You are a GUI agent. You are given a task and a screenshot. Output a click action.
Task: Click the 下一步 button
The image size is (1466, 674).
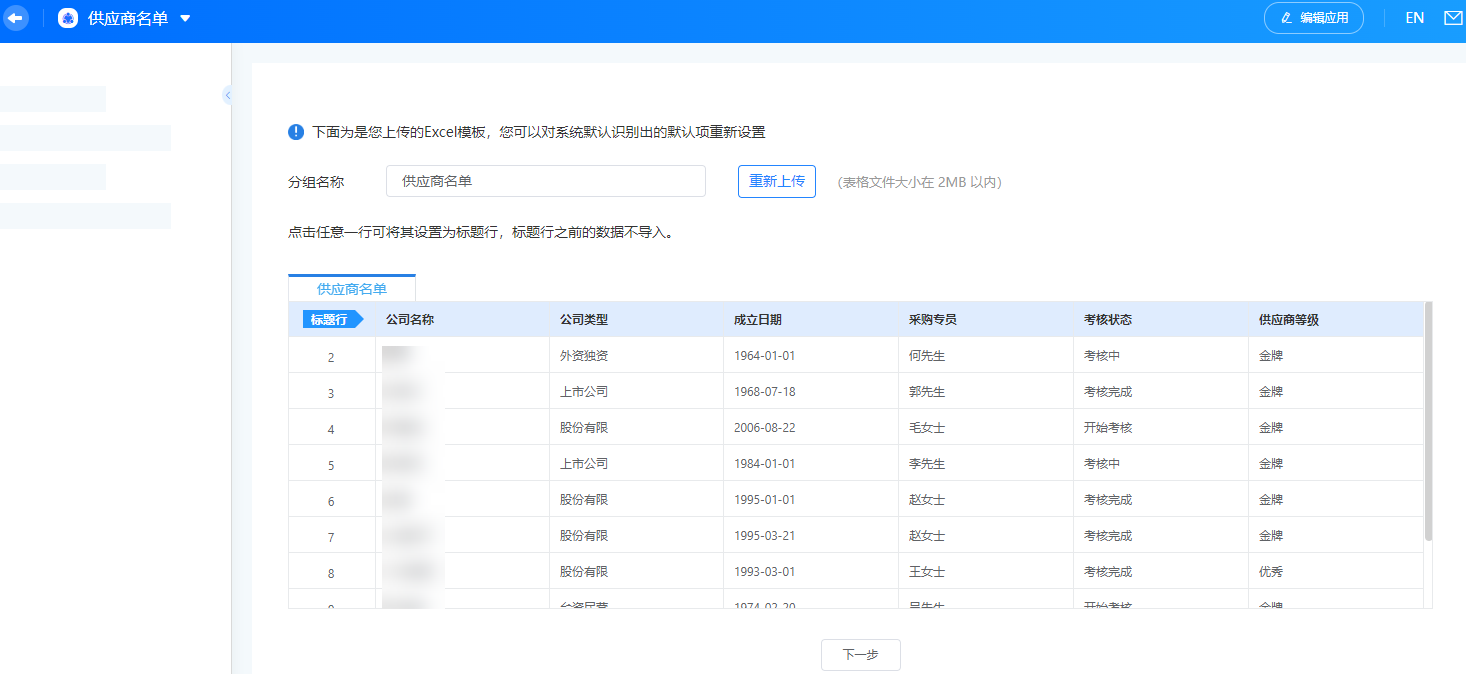pos(860,655)
